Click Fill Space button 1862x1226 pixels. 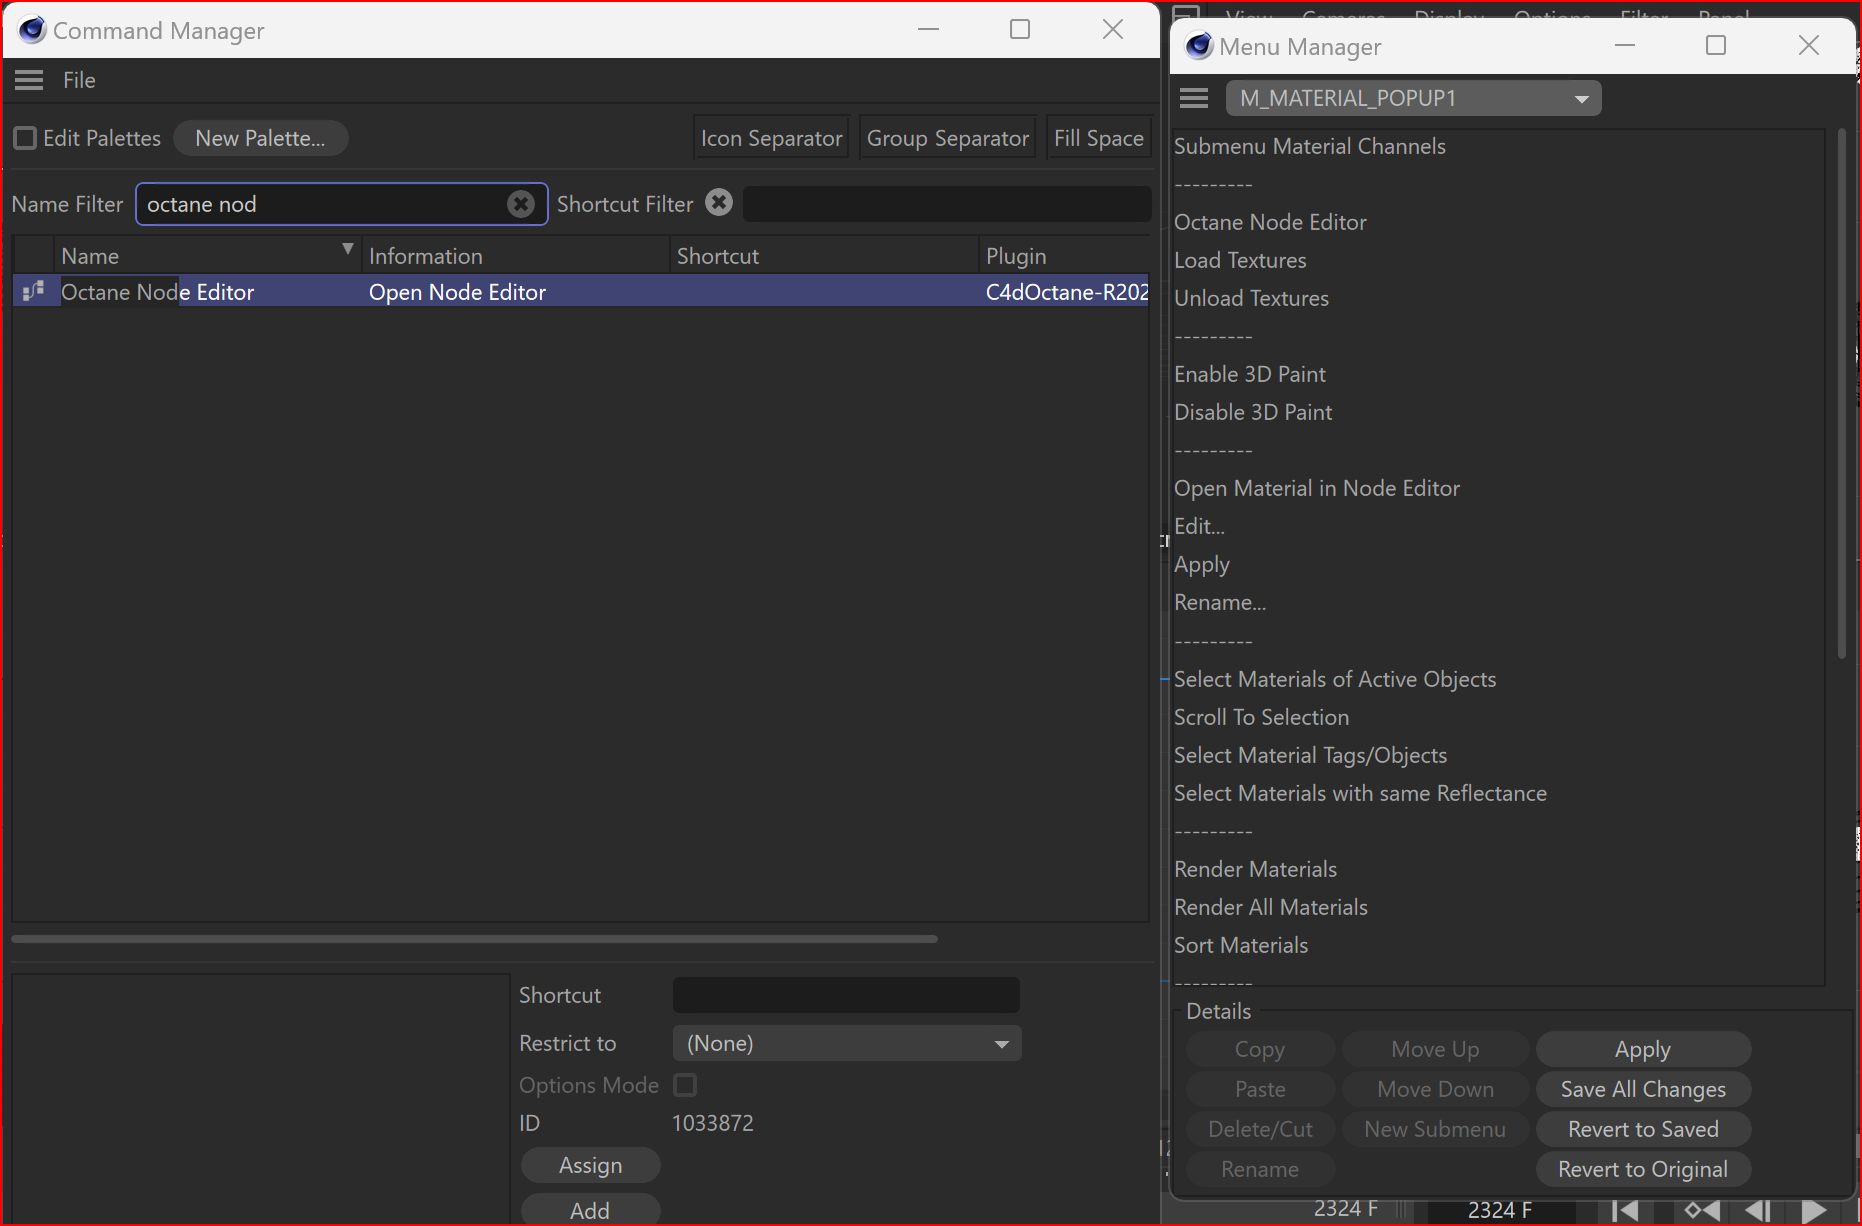tap(1098, 138)
